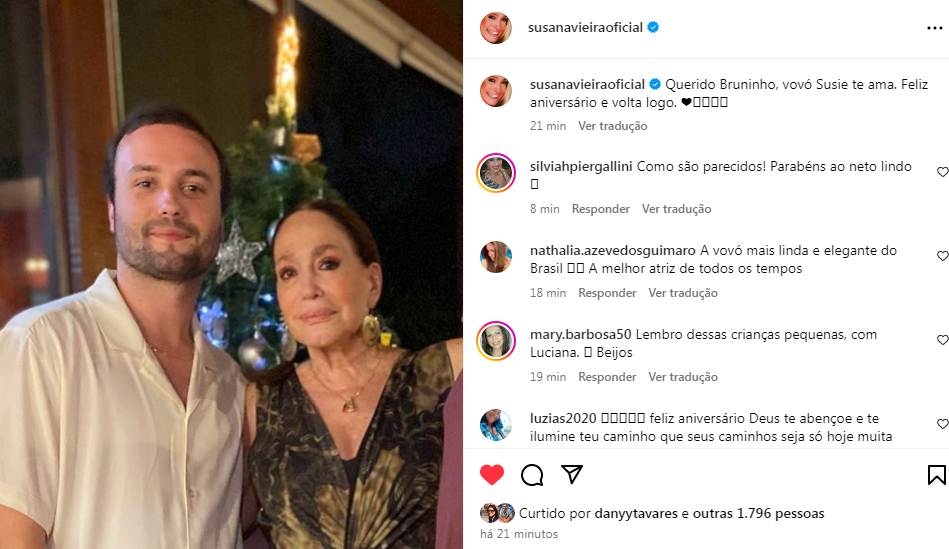Click the post photo

pos(231,274)
